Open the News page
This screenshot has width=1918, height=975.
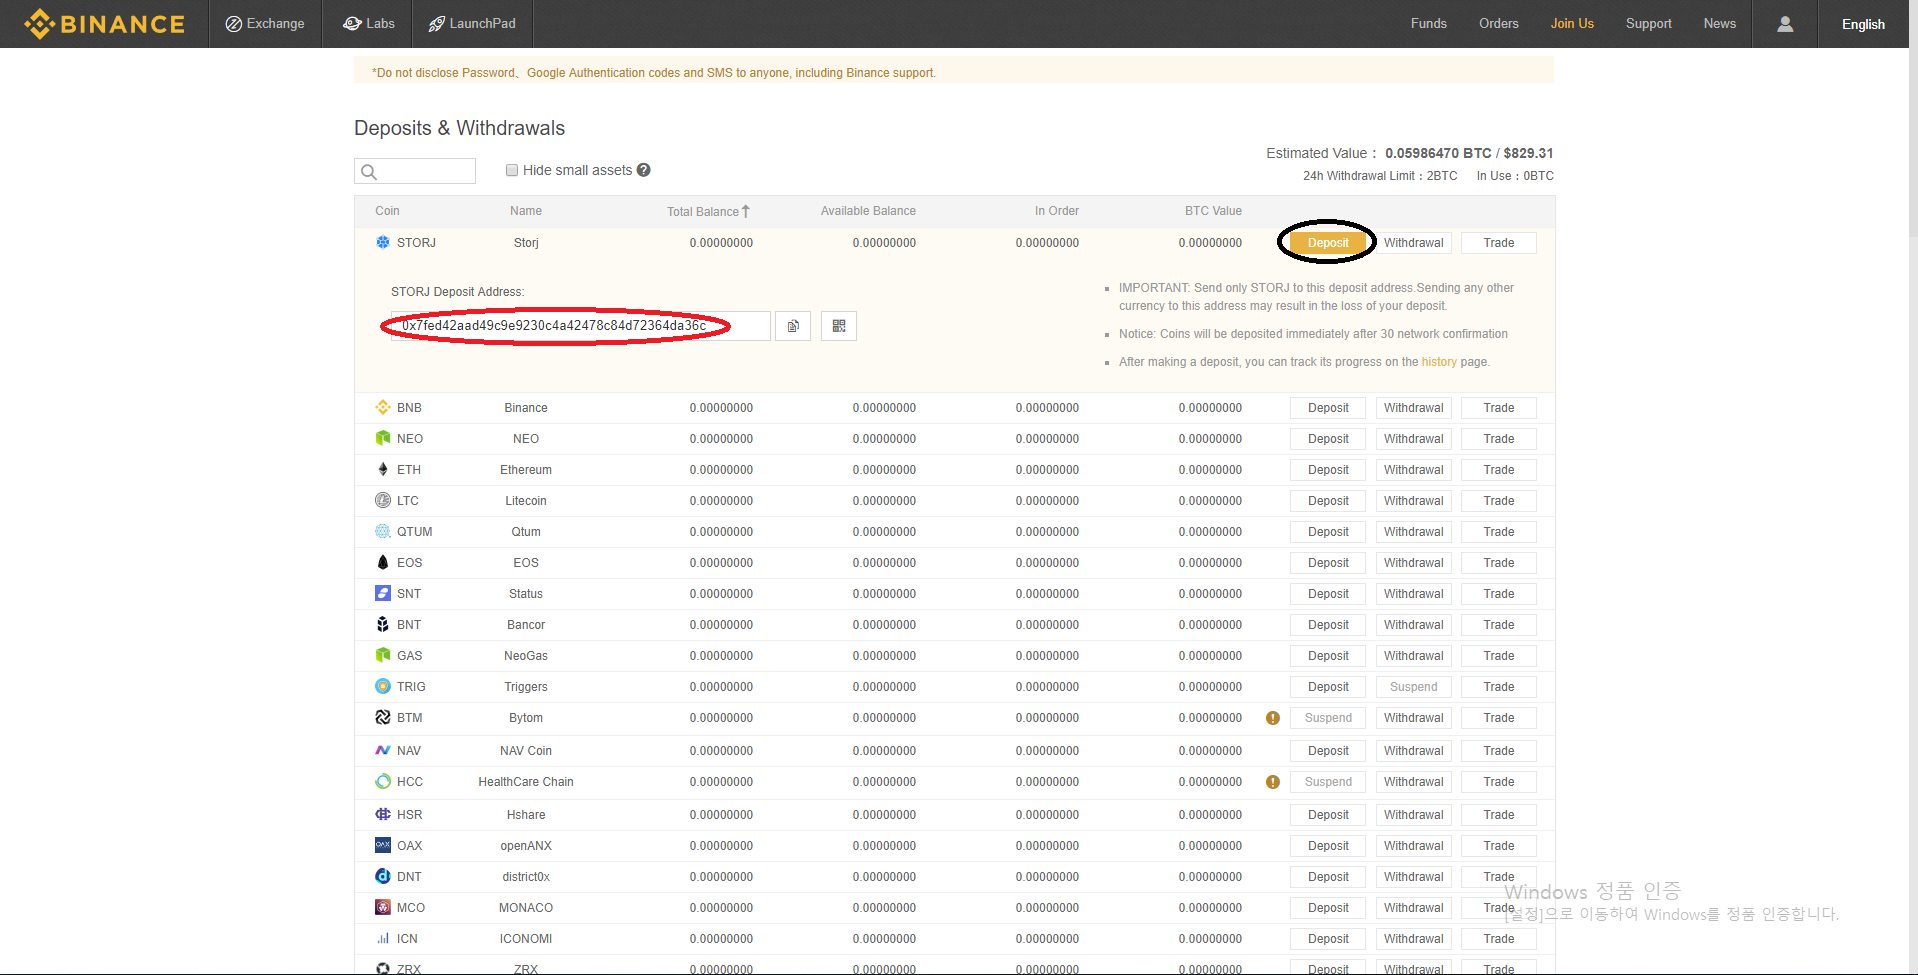[x=1719, y=24]
